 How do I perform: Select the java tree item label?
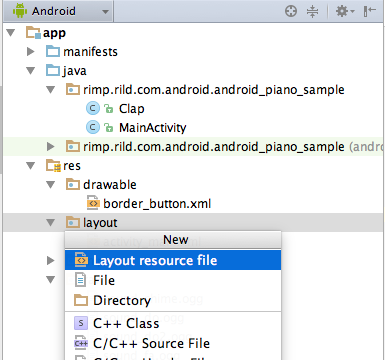tap(74, 71)
